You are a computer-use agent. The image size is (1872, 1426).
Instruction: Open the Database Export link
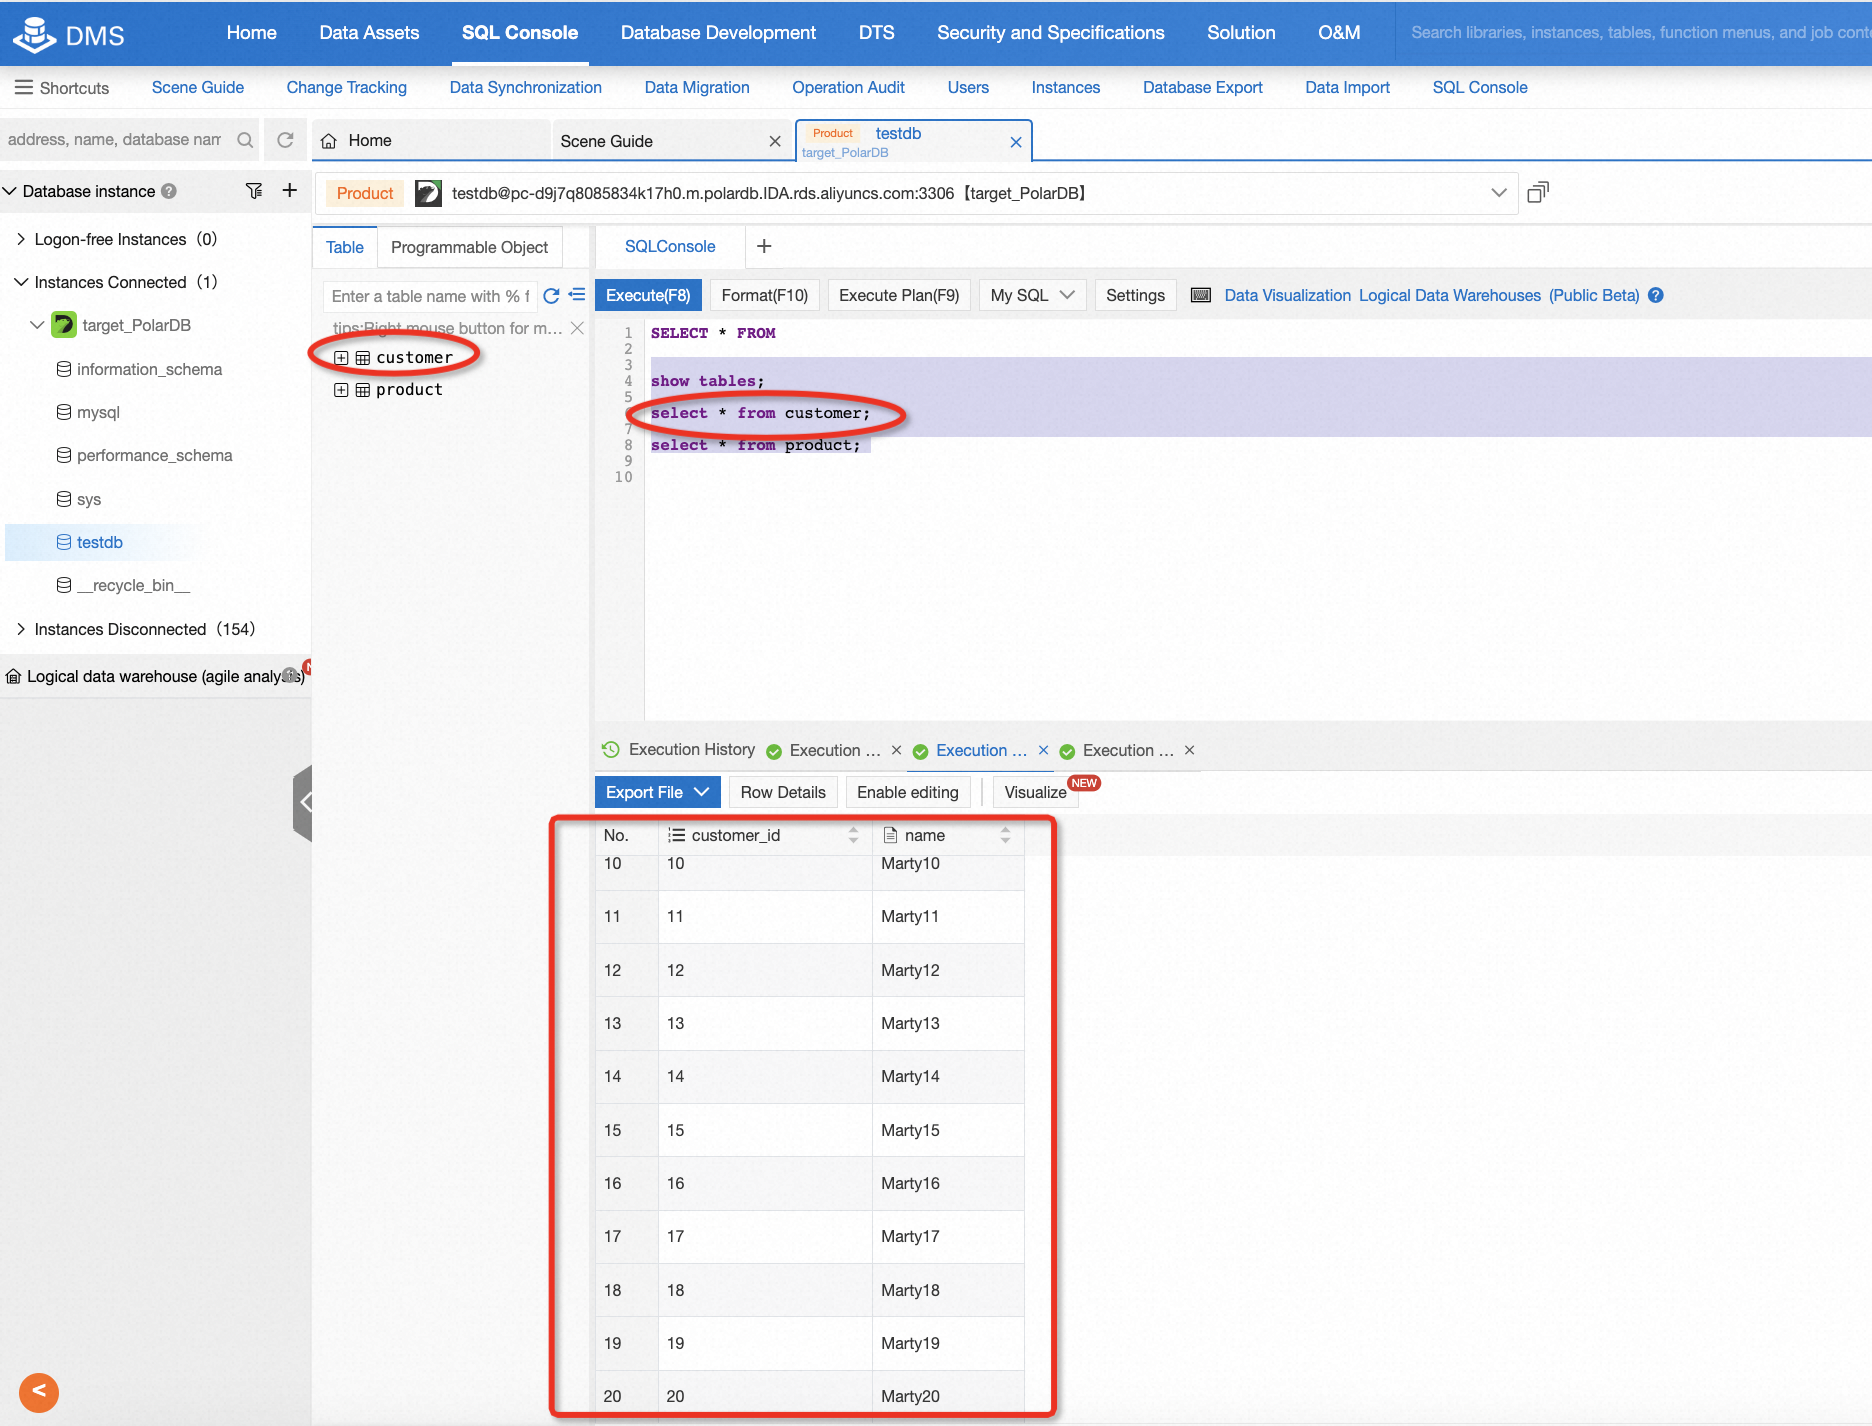click(x=1203, y=87)
